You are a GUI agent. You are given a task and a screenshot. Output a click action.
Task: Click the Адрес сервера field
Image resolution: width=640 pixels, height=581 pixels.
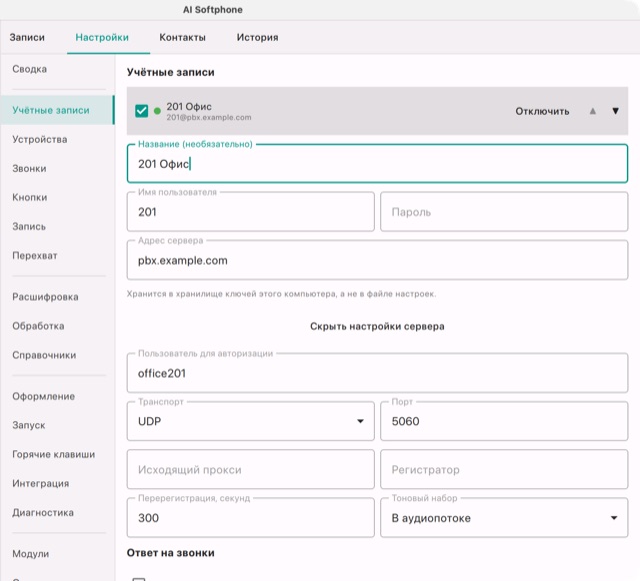click(x=377, y=260)
